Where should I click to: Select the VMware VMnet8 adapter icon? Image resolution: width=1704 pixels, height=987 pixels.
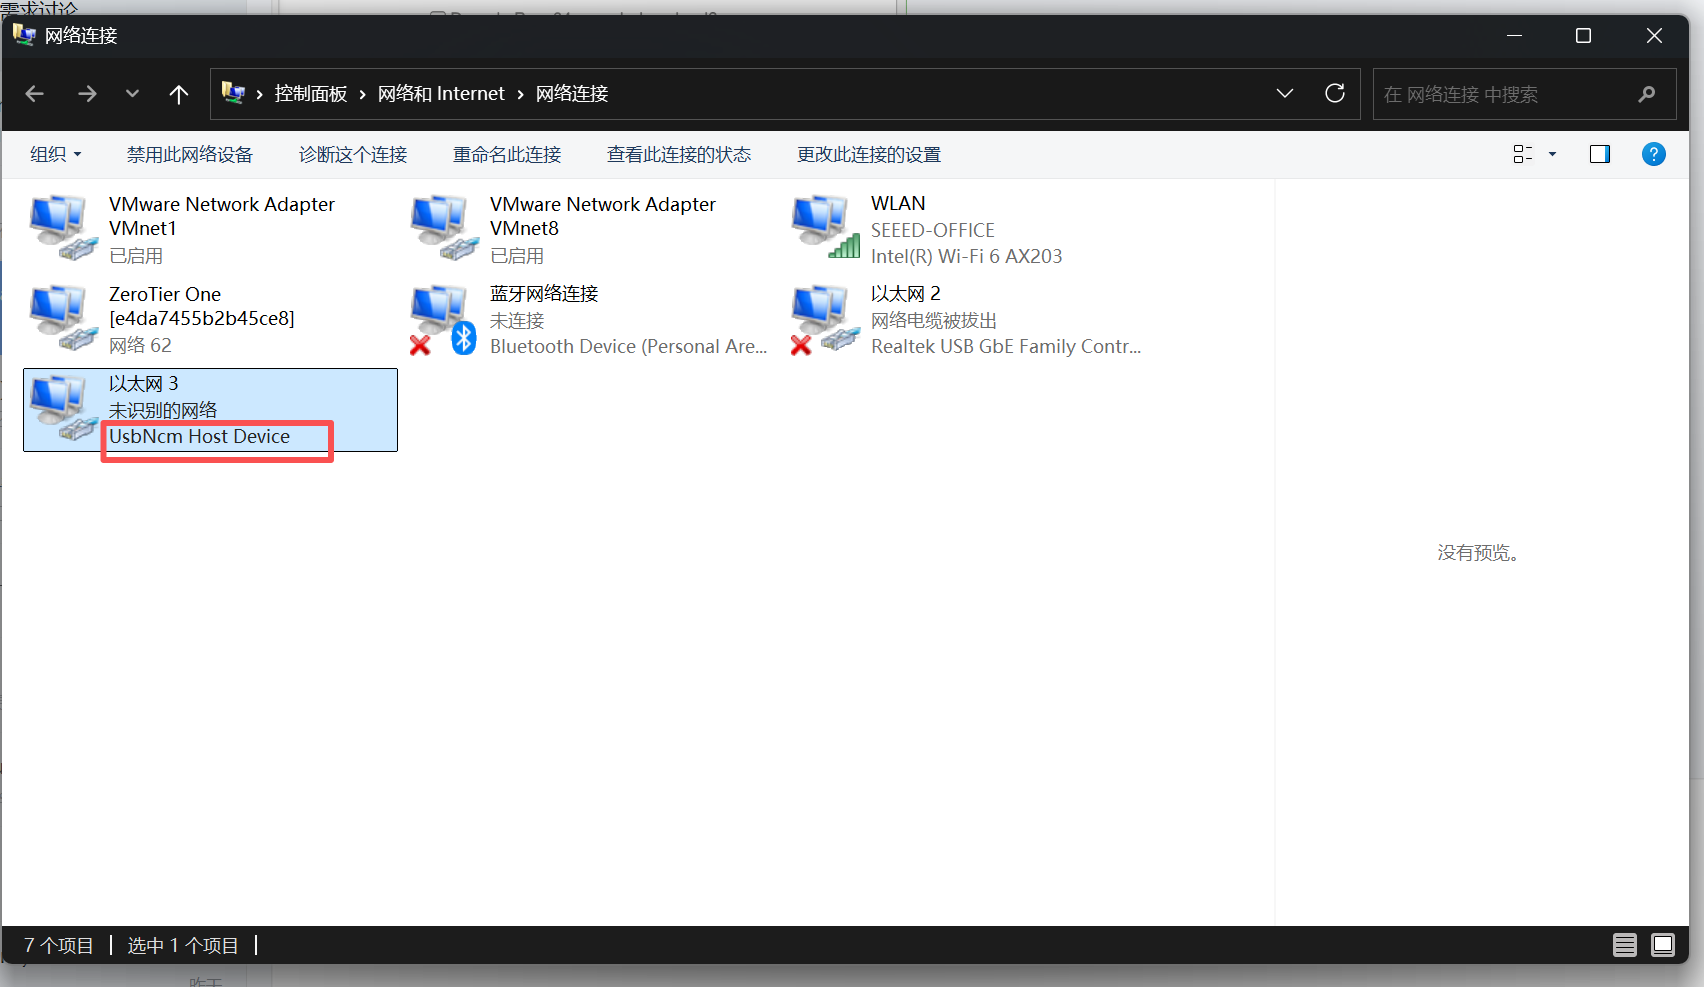(x=443, y=228)
